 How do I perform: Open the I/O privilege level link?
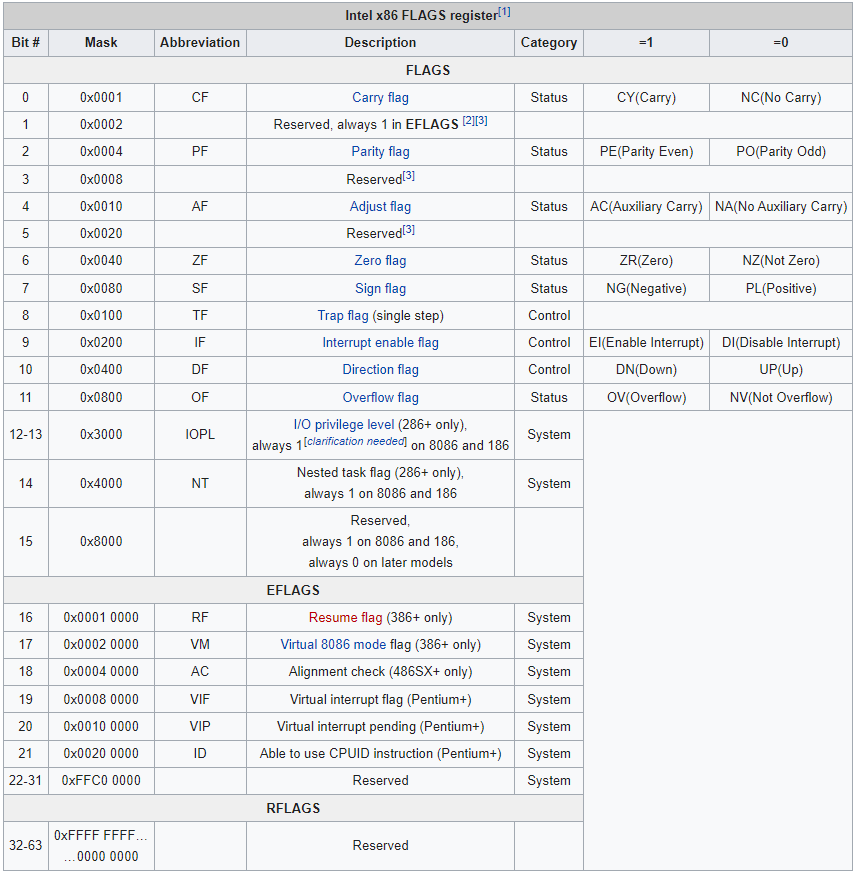click(x=344, y=425)
